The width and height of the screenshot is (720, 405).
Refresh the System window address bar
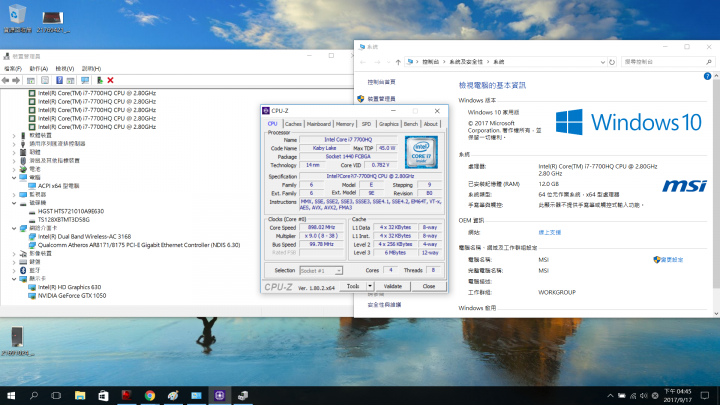click(612, 62)
